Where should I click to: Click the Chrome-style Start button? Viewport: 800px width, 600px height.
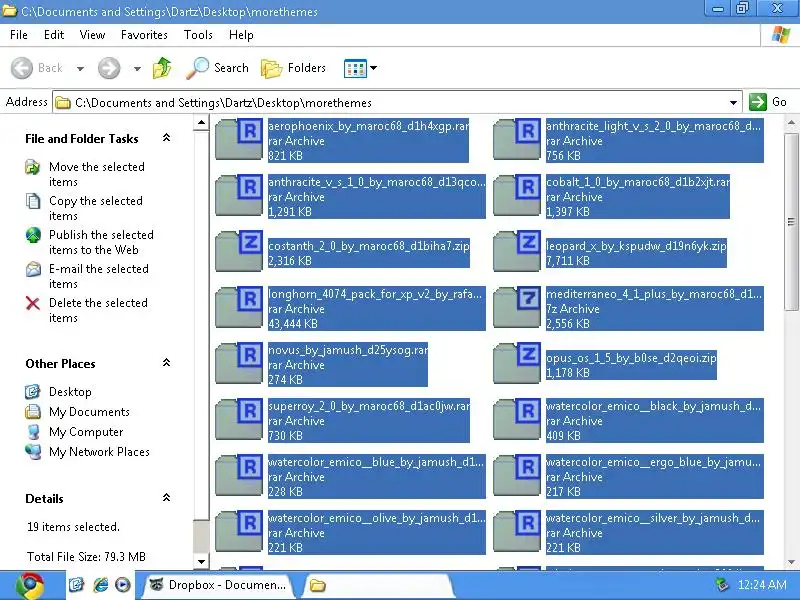[31, 585]
